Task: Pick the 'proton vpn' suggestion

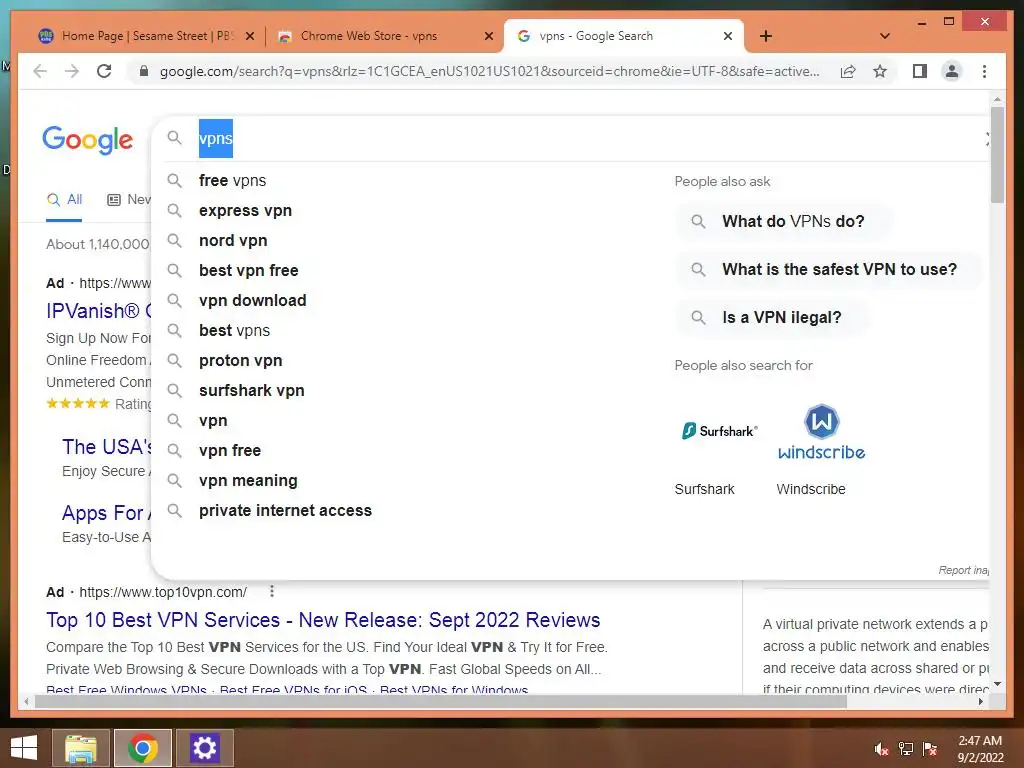Action: coord(241,360)
